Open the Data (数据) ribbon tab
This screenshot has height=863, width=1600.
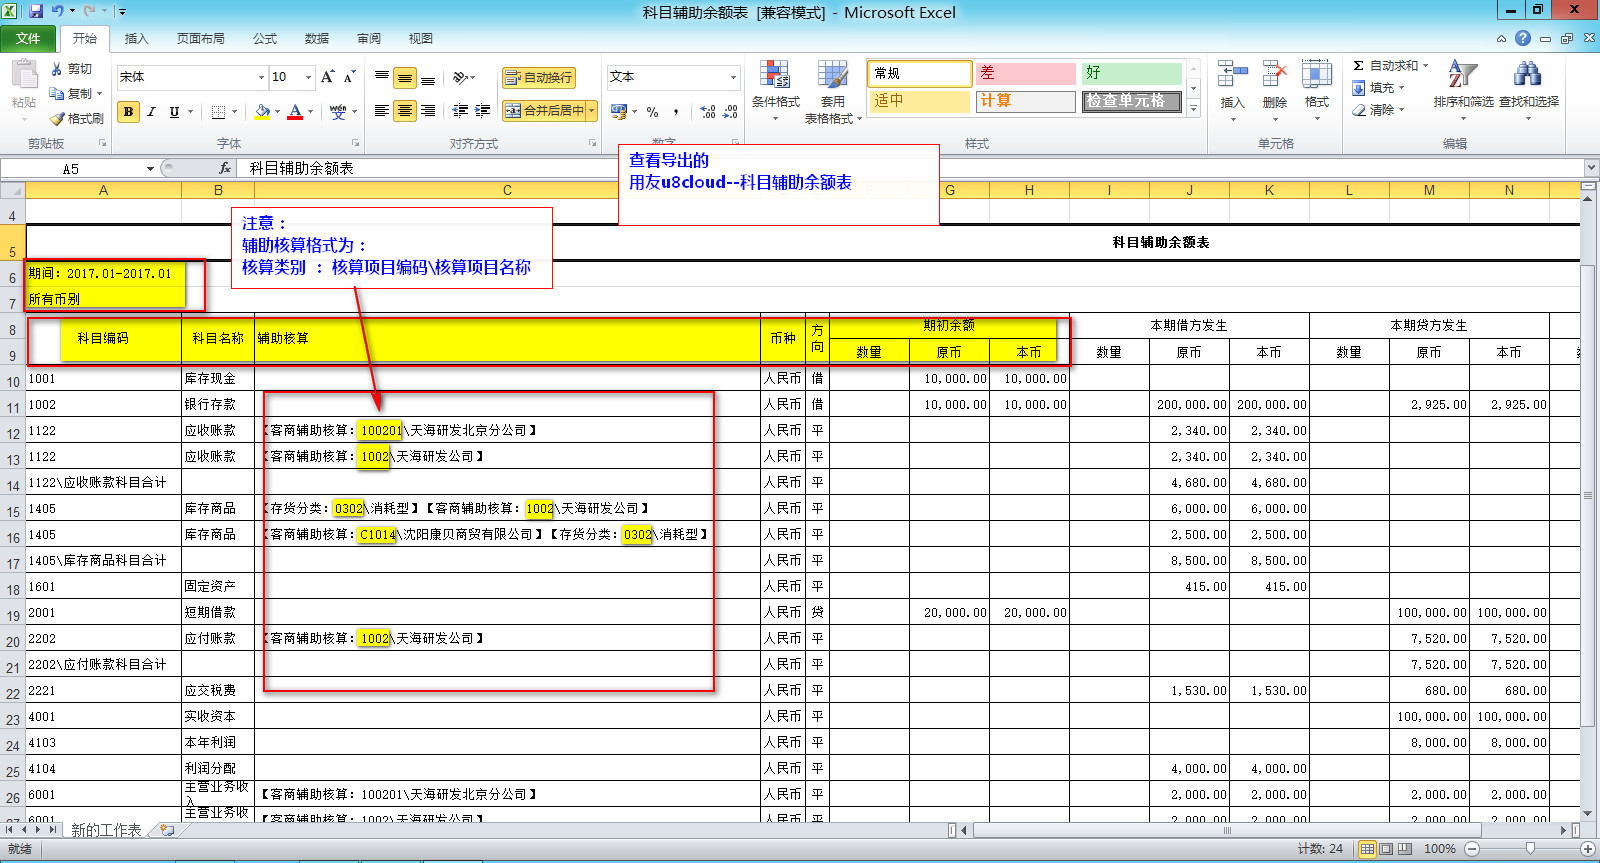317,39
